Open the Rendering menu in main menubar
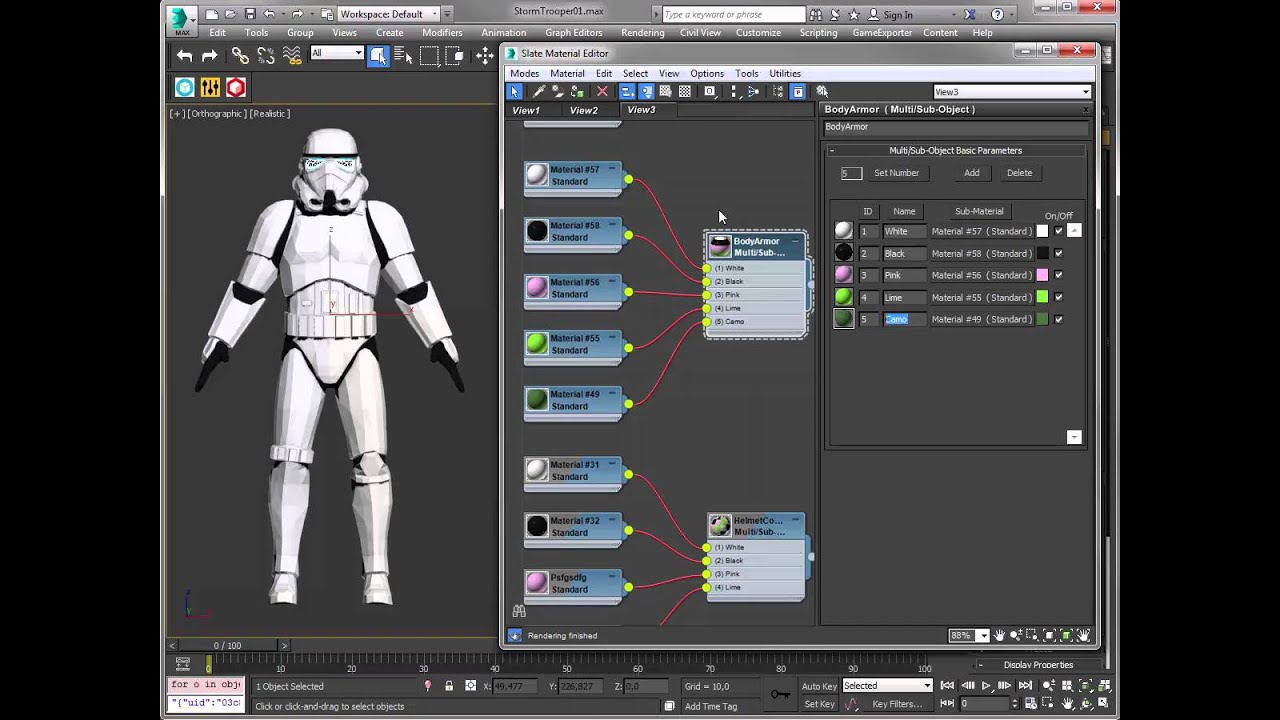This screenshot has height=720, width=1280. 642,32
